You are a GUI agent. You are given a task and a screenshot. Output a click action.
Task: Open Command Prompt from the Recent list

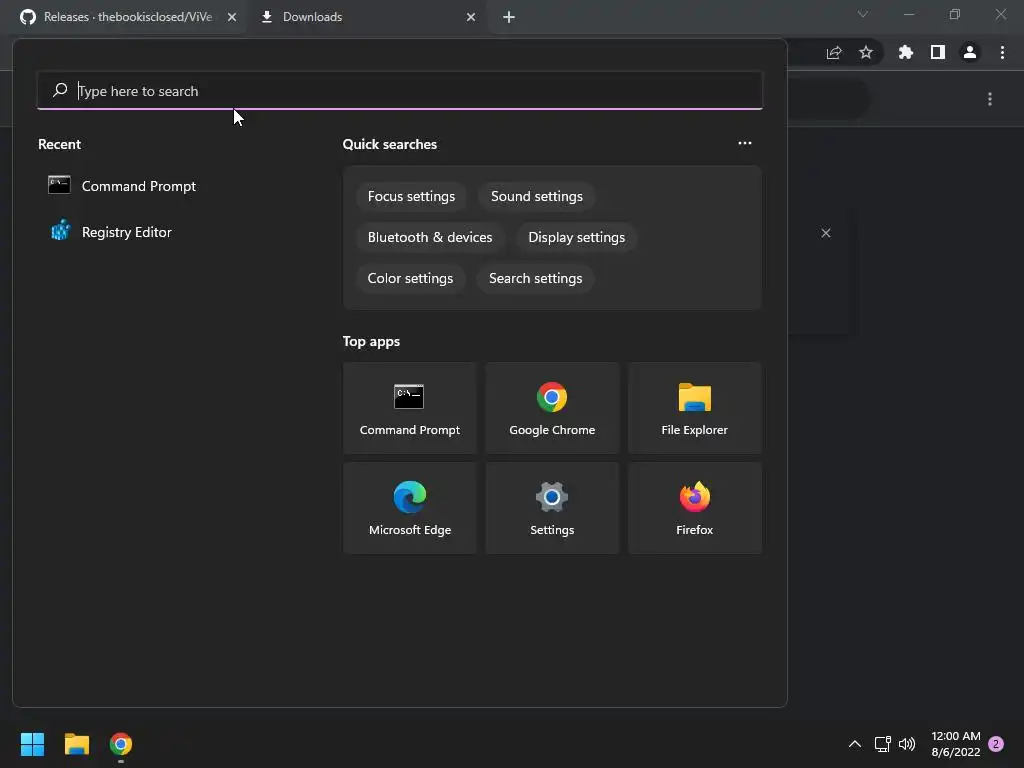tap(138, 186)
